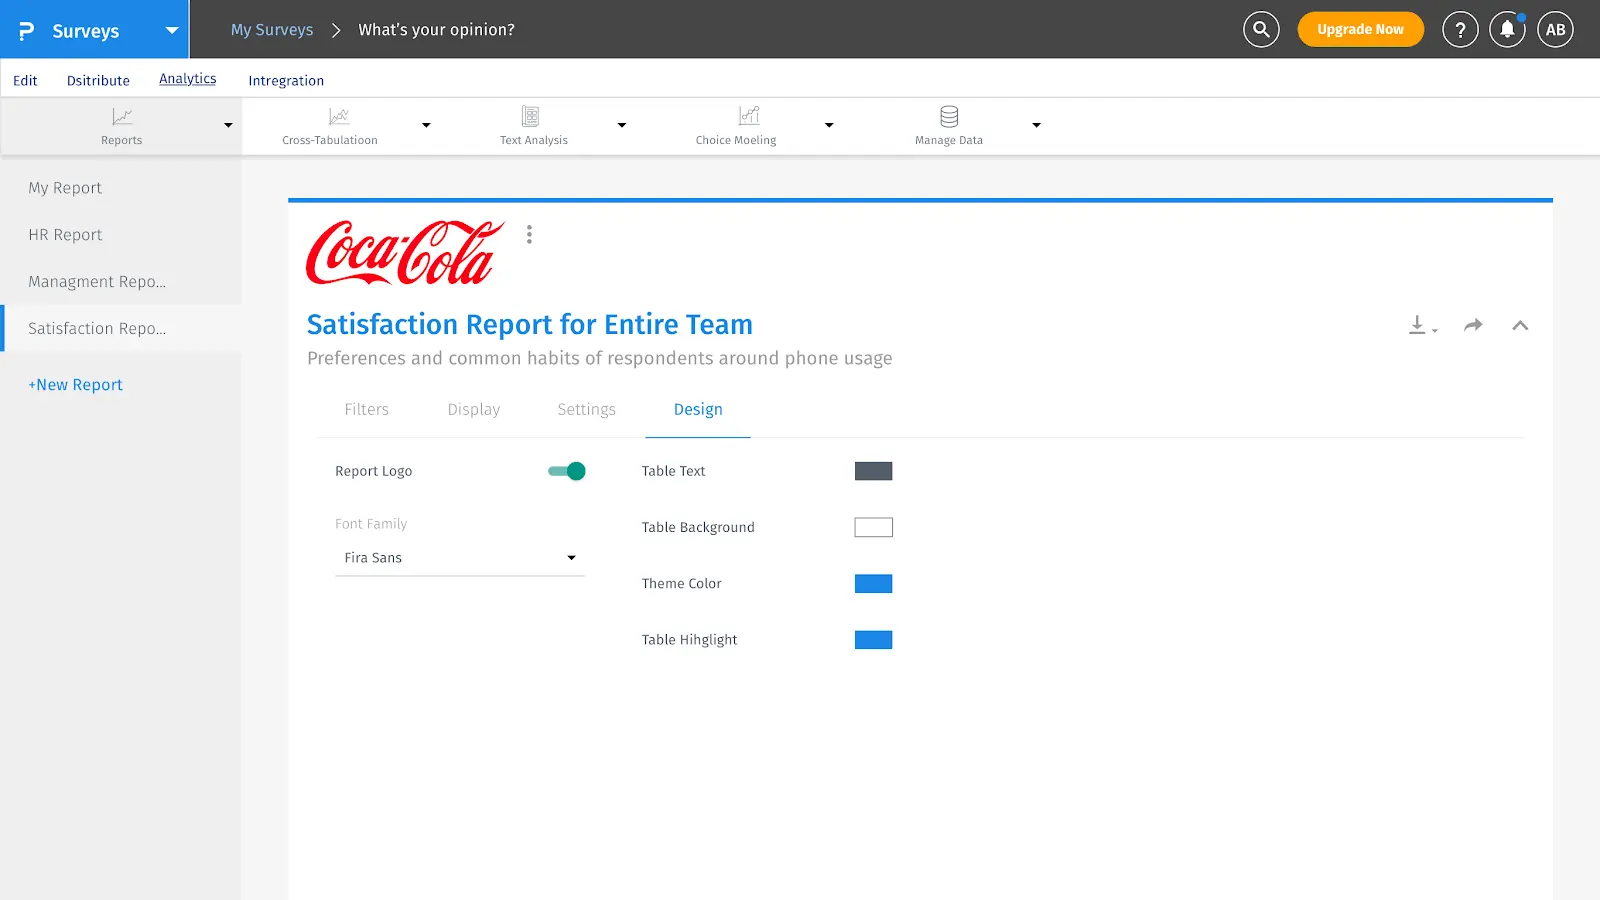The width and height of the screenshot is (1600, 900).
Task: Go to My Surveys breadcrumb link
Action: click(x=272, y=30)
